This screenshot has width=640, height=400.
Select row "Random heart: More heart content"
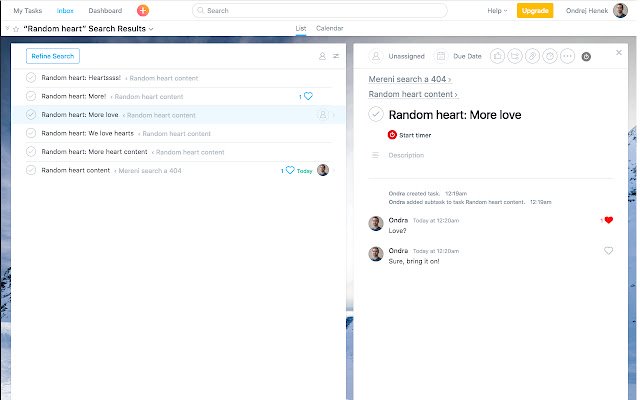(x=178, y=151)
